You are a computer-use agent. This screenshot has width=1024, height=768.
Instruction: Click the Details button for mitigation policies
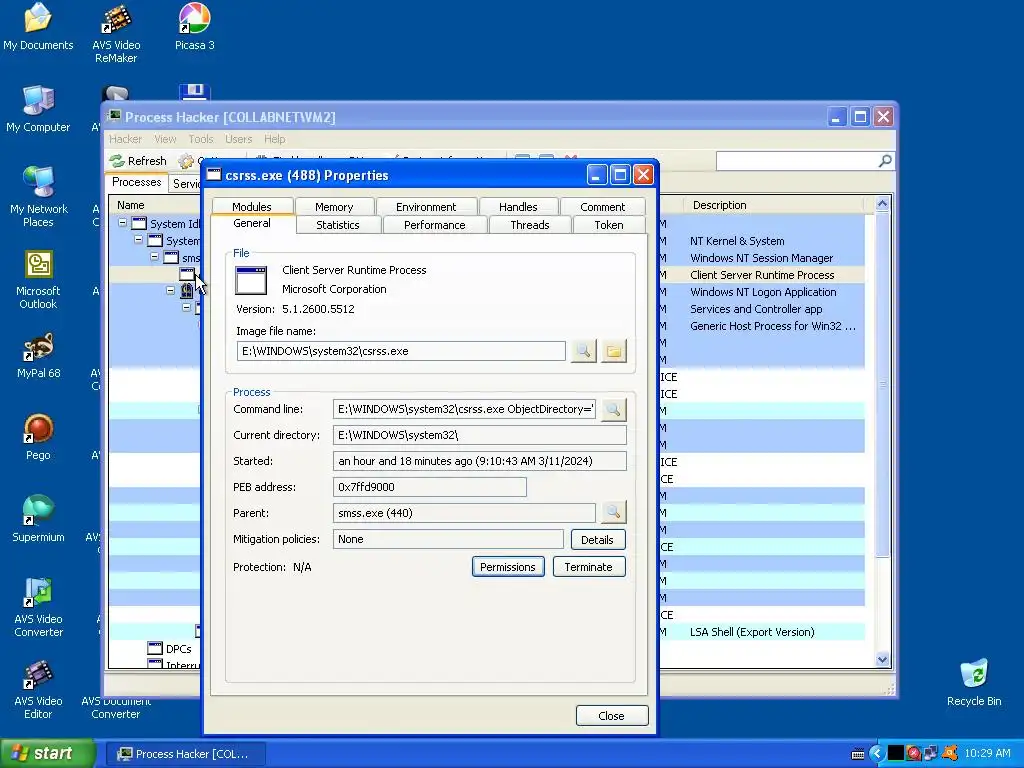[x=597, y=539]
